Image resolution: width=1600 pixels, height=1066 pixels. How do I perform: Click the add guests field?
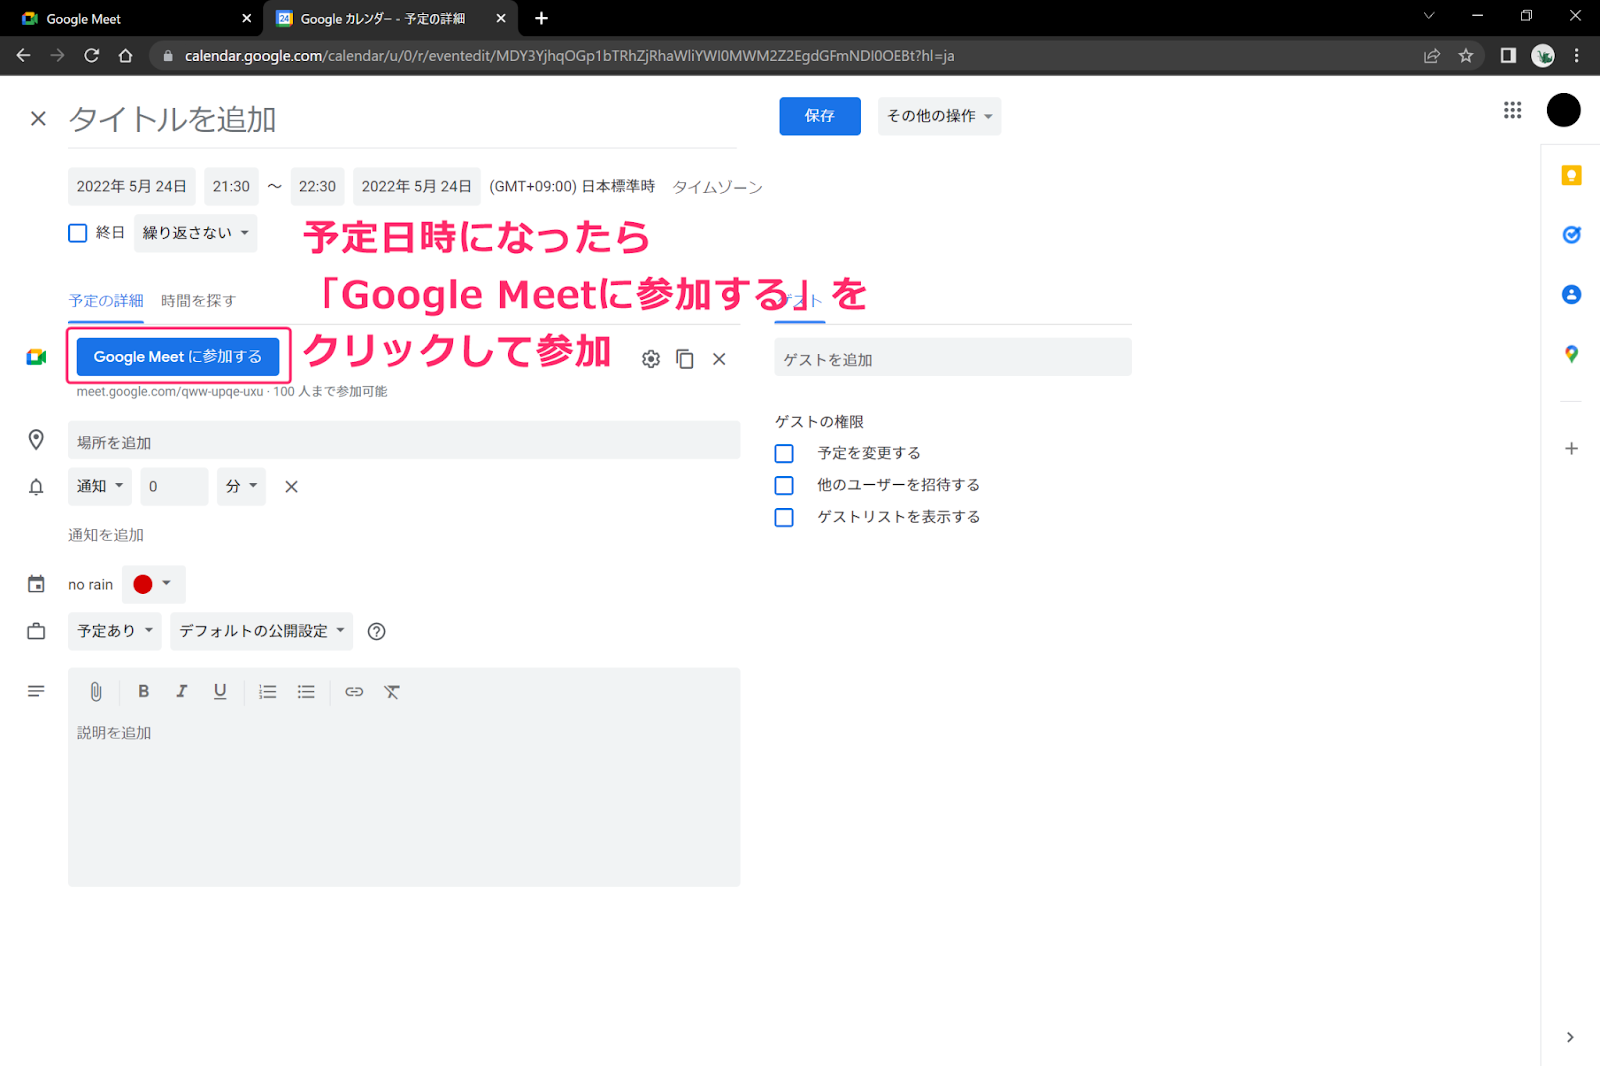coord(953,358)
